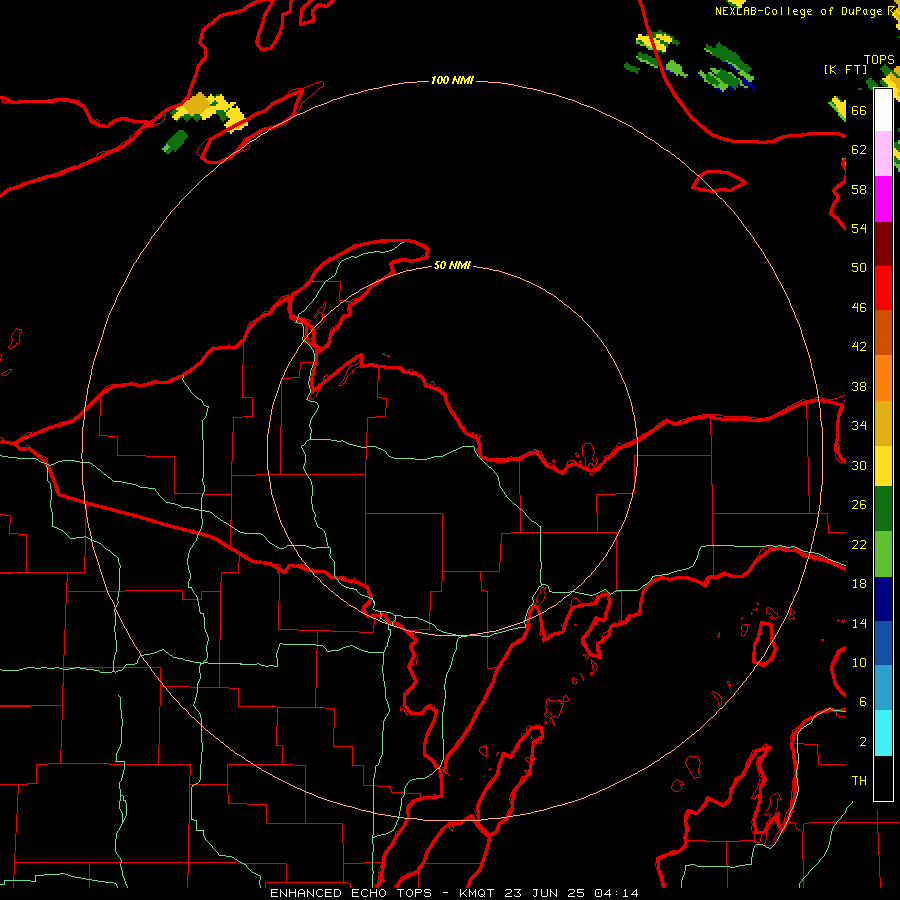Click the '6' legend value
This screenshot has height=900, width=900.
point(863,702)
